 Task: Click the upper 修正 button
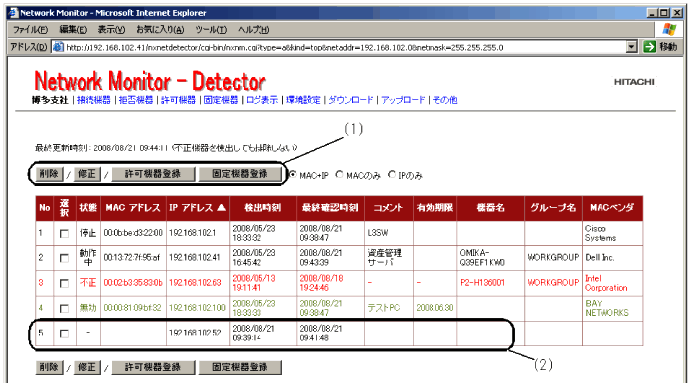pyautogui.click(x=86, y=174)
